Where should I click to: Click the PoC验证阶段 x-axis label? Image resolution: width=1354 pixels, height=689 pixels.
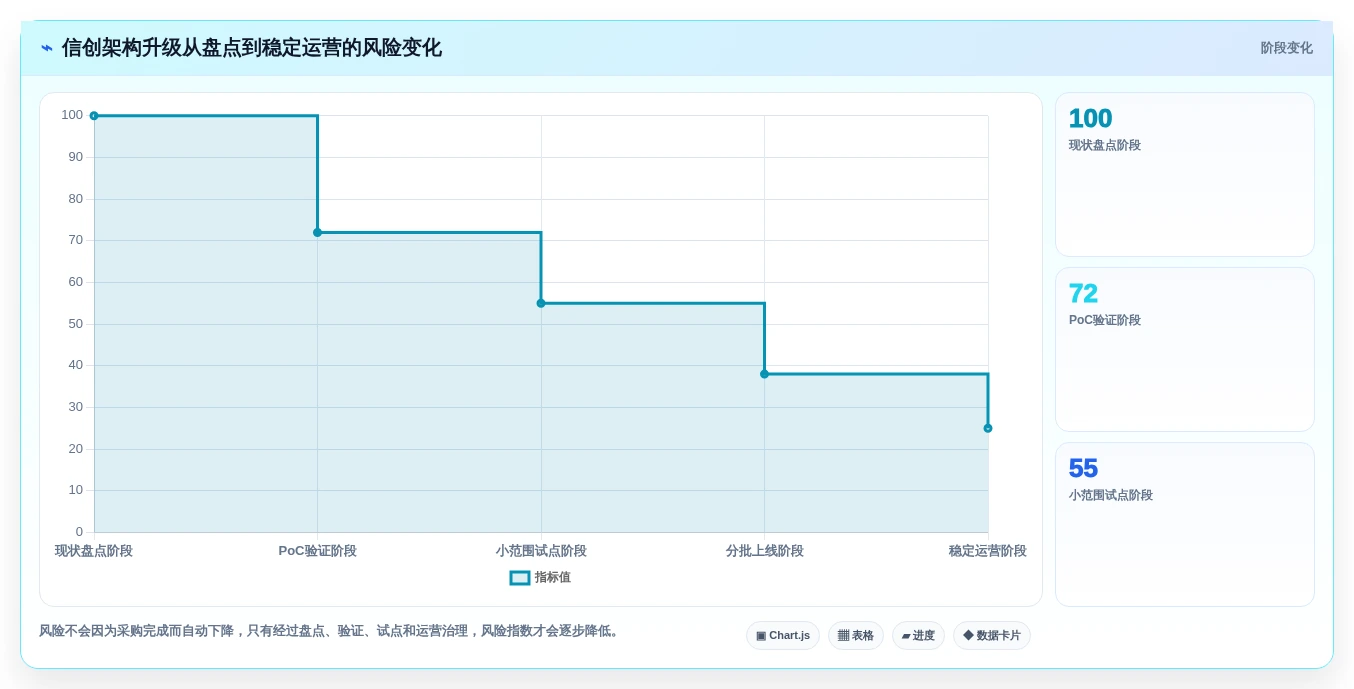[317, 551]
